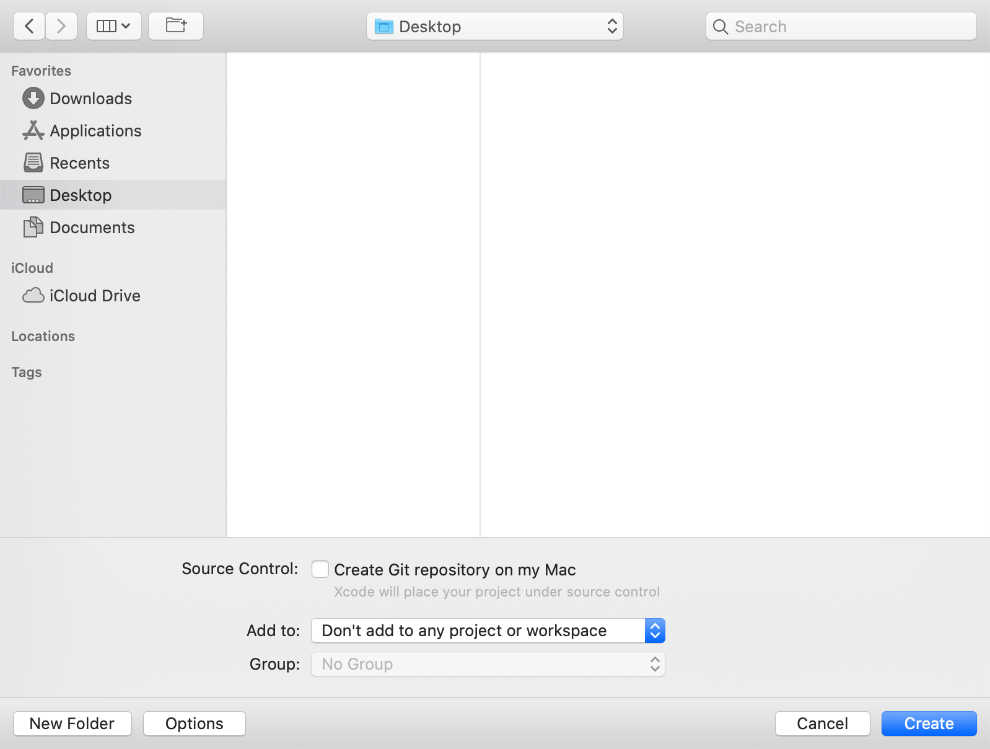Image resolution: width=990 pixels, height=749 pixels.
Task: Go to Recents in the sidebar
Action: 79,163
